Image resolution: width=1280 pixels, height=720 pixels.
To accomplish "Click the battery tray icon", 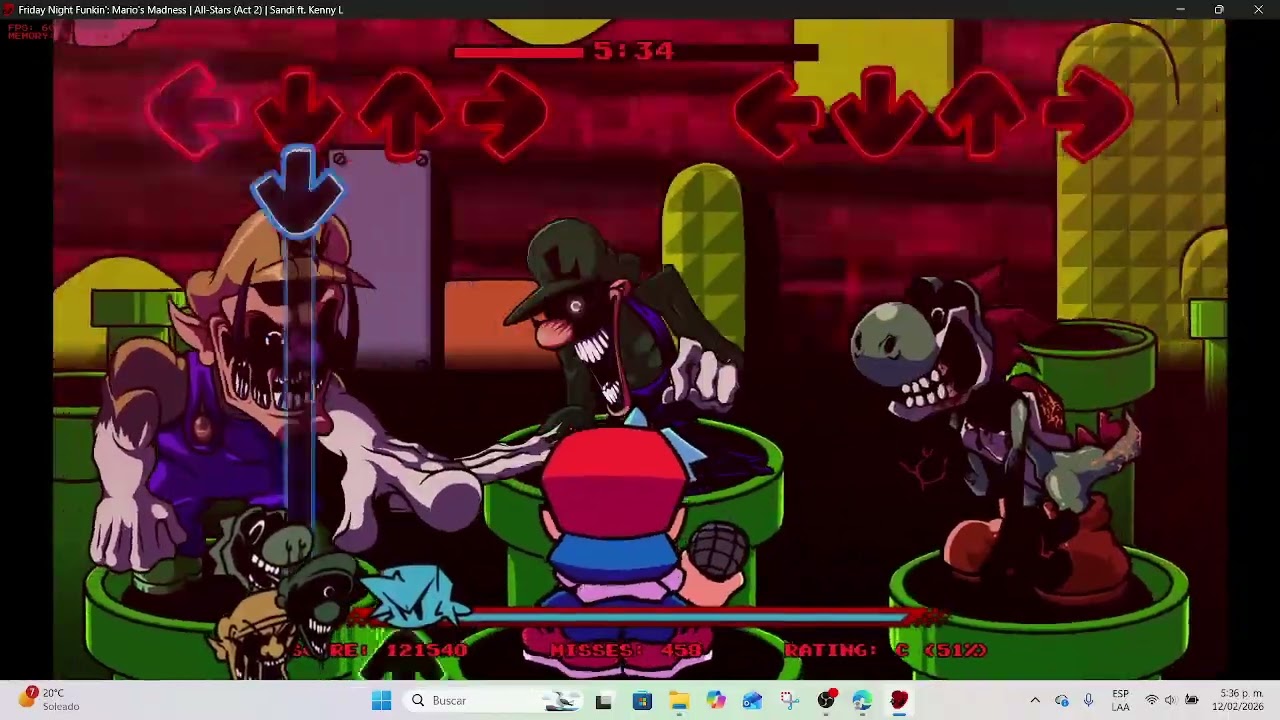I will 1191,701.
